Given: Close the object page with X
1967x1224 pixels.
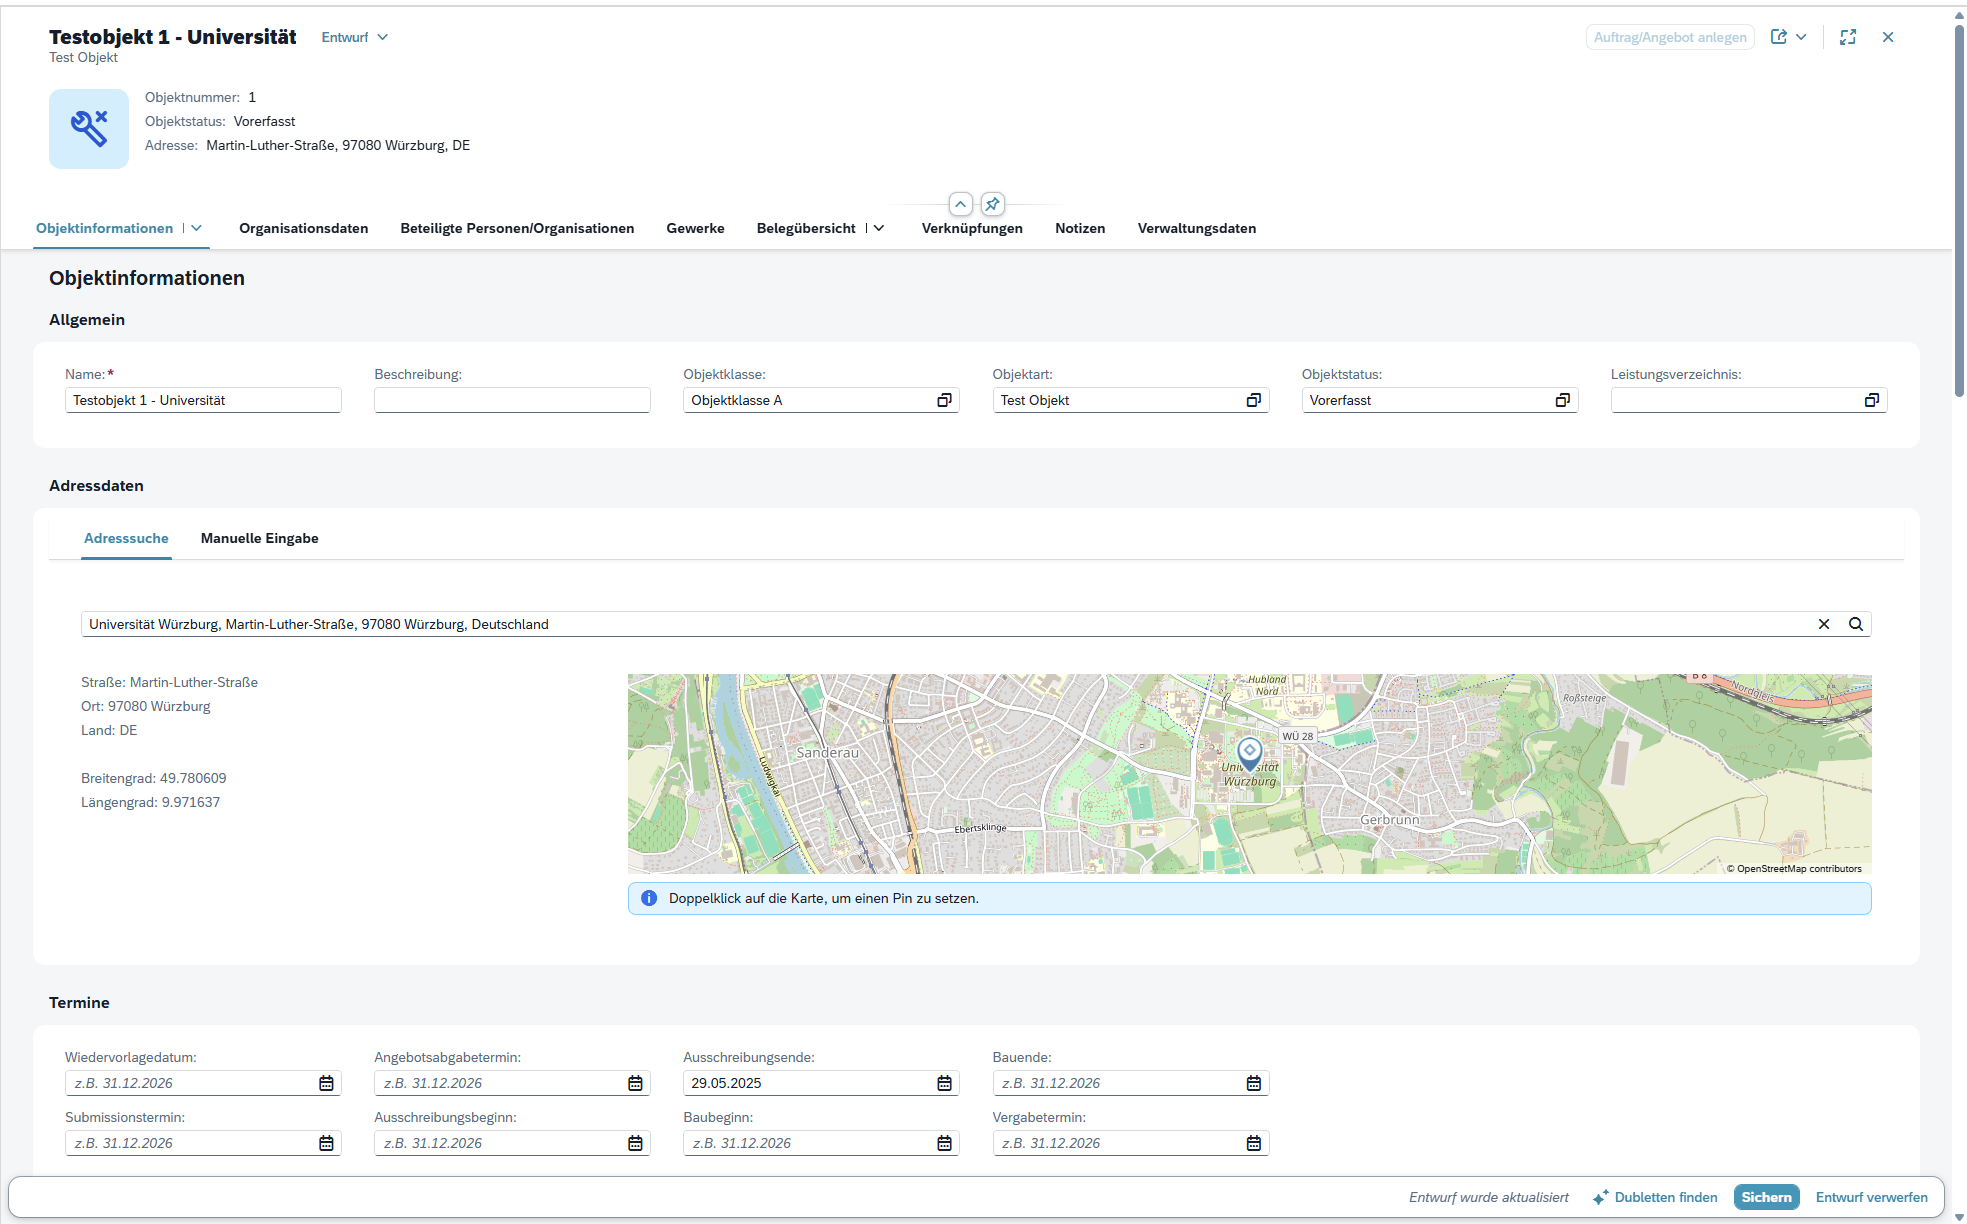Looking at the screenshot, I should click(x=1888, y=37).
